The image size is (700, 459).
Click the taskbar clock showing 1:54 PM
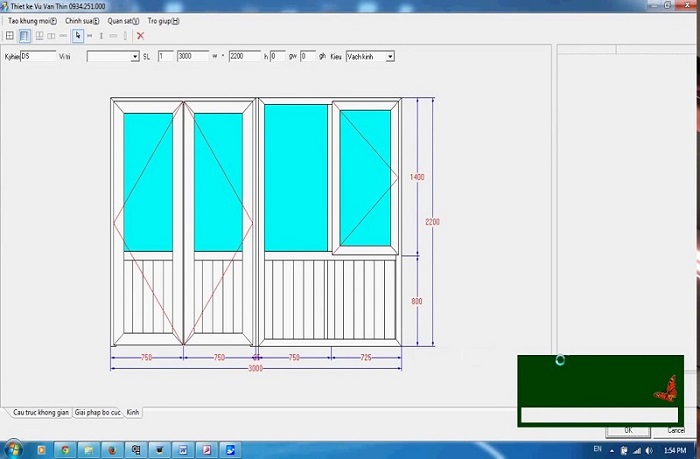point(675,450)
